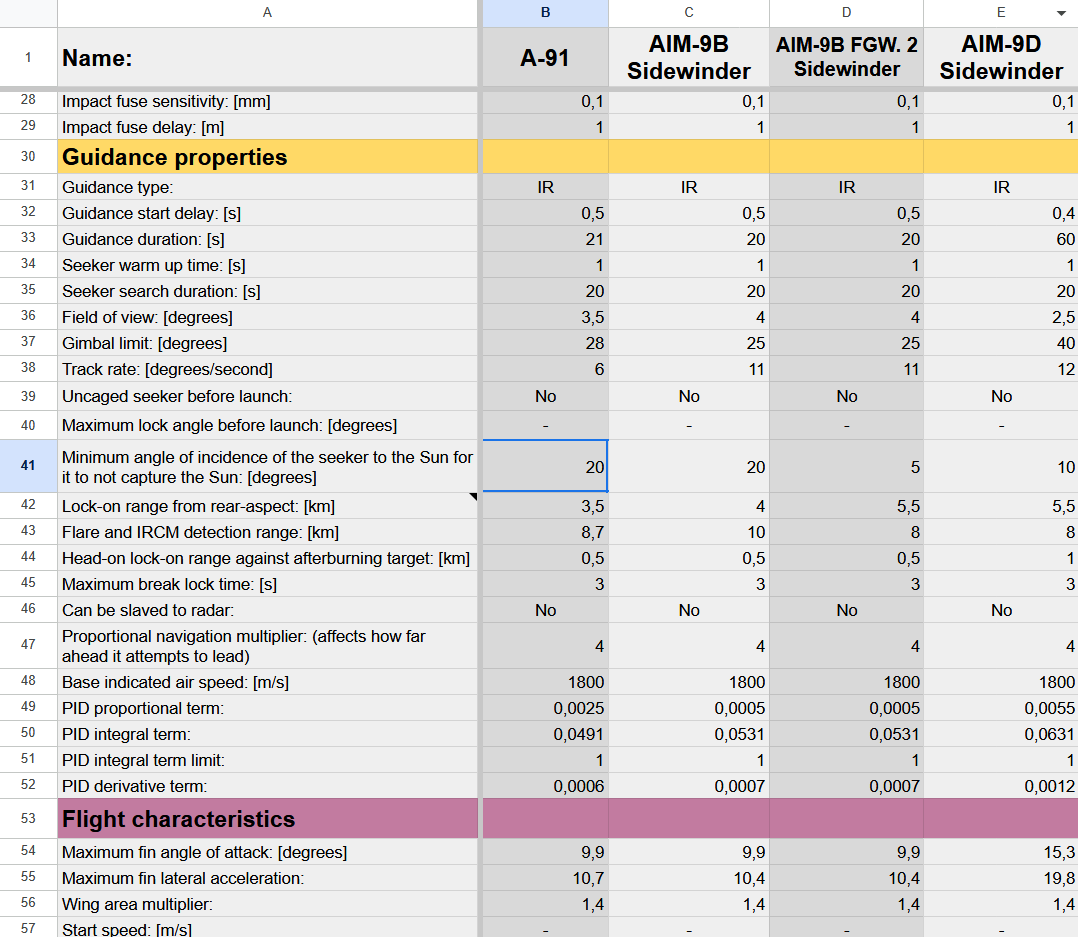This screenshot has height=937, width=1078.
Task: Click 'Lock-on range from rear-aspect: [km]' cell
Action: pyautogui.click(x=267, y=506)
